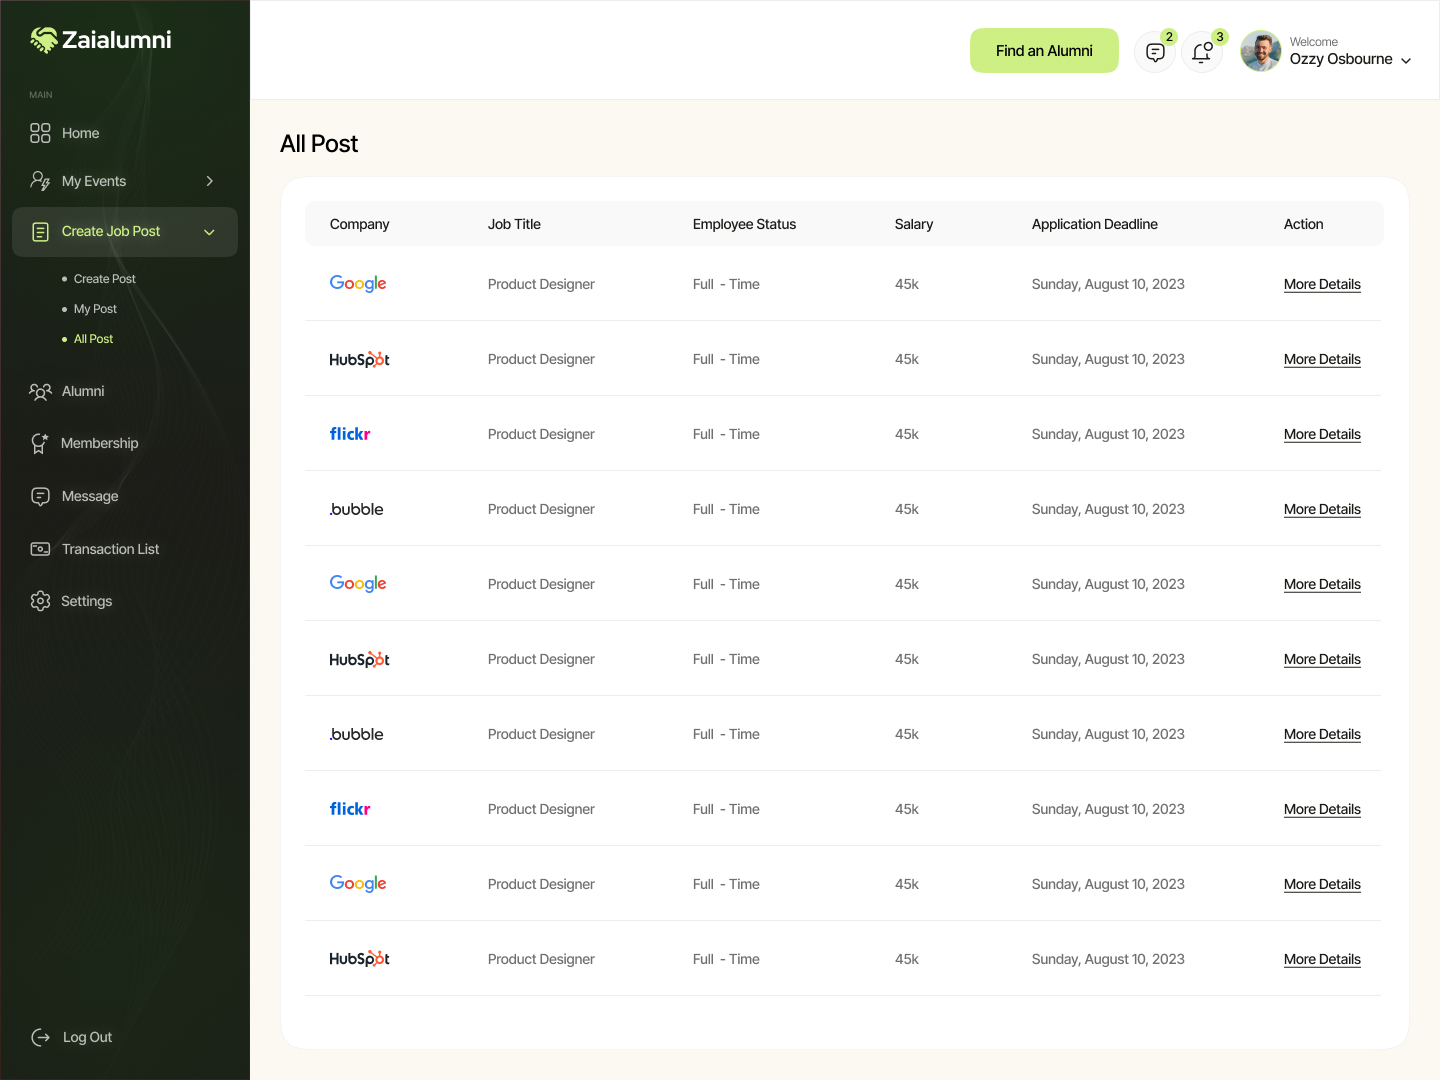
Task: Open the Home sidebar icon
Action: pyautogui.click(x=40, y=132)
